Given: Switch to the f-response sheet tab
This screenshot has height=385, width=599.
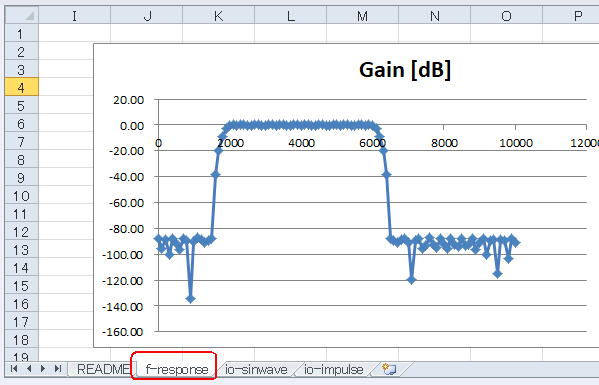Looking at the screenshot, I should [177, 369].
